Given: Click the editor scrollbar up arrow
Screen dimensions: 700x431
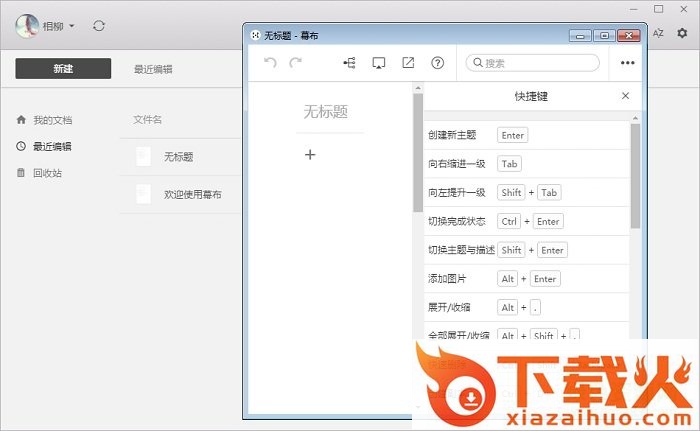Looking at the screenshot, I should [x=418, y=88].
